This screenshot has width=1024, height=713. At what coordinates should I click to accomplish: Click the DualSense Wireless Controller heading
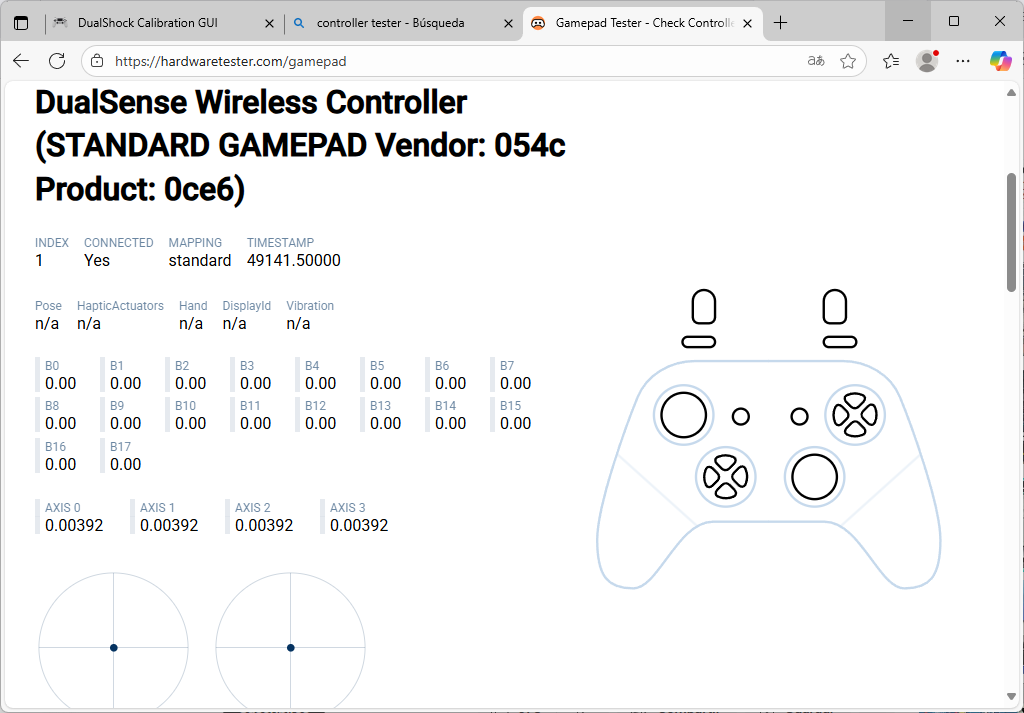point(300,146)
